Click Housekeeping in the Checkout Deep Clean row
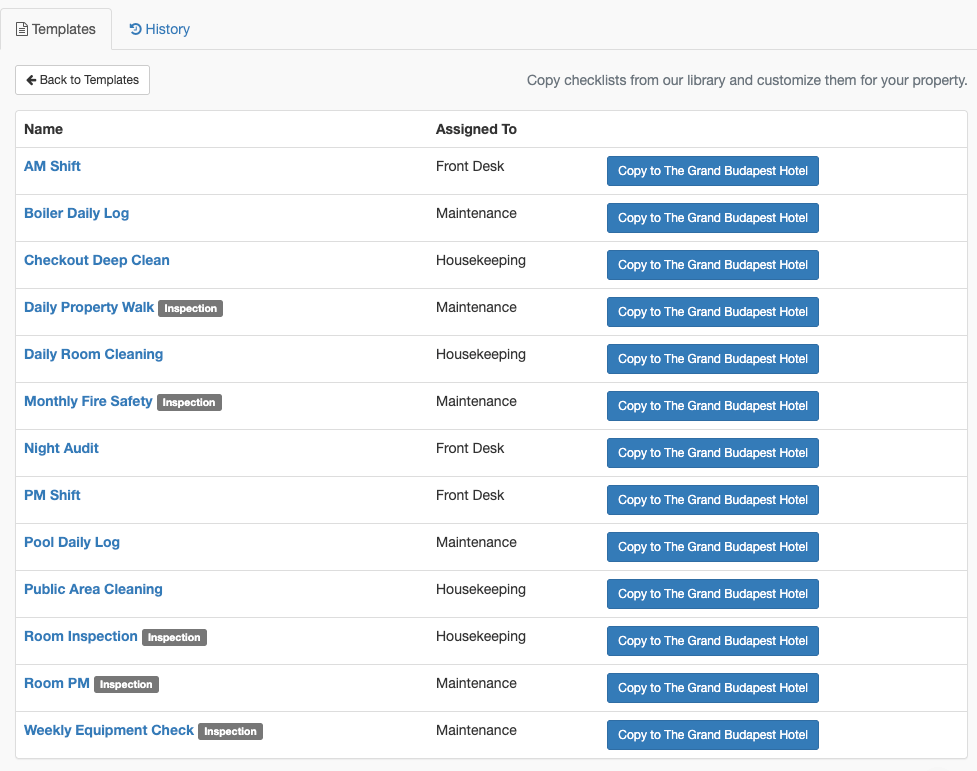Screen dimensions: 977x771 (x=481, y=261)
